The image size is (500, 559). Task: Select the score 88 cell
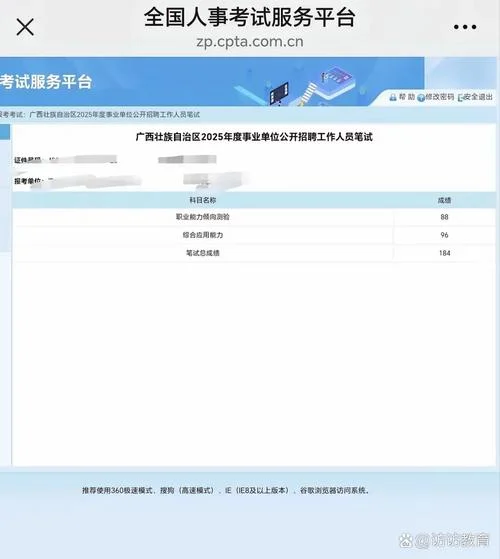click(444, 217)
